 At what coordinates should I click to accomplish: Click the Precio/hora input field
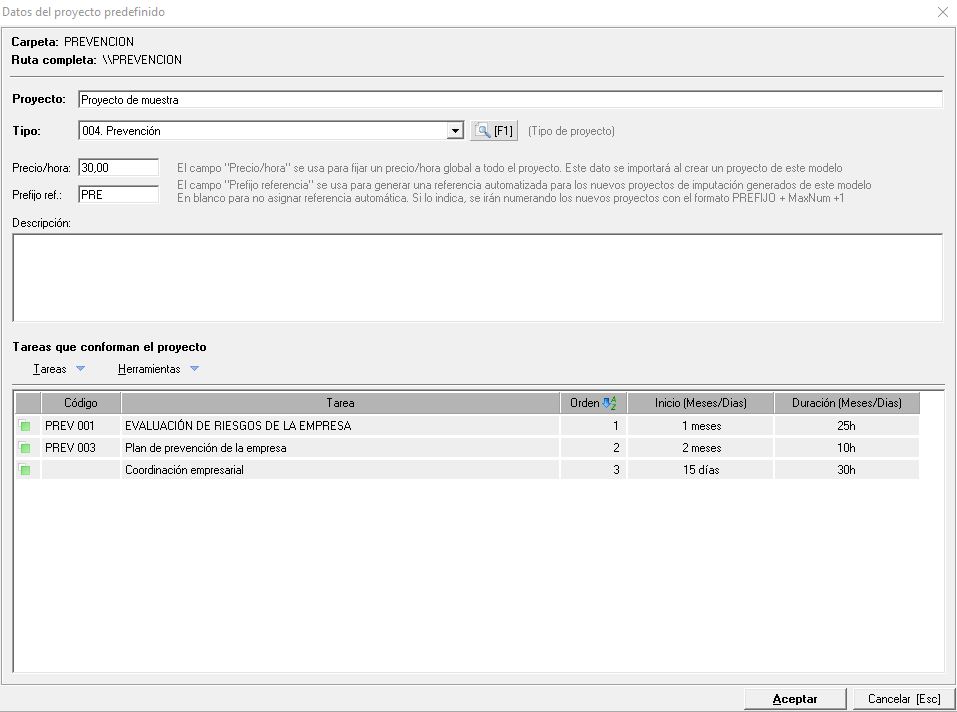click(x=118, y=168)
